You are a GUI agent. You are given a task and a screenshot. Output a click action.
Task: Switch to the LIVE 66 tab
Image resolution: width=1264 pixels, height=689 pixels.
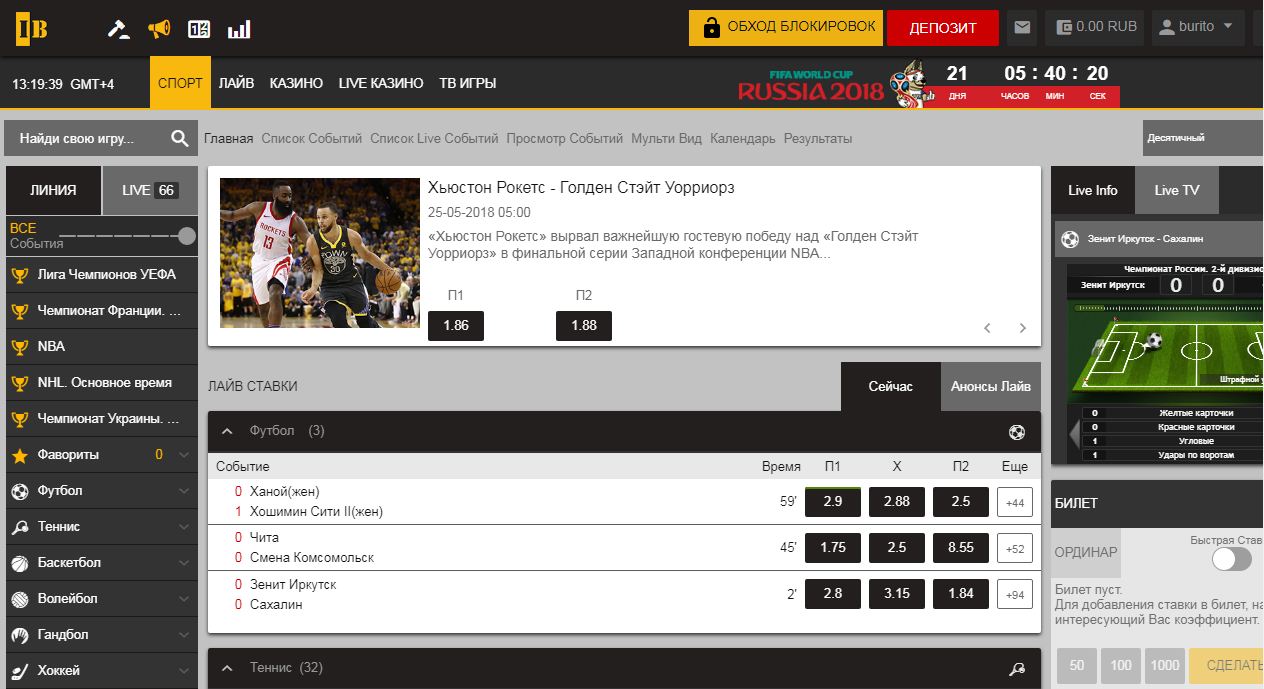tap(150, 190)
